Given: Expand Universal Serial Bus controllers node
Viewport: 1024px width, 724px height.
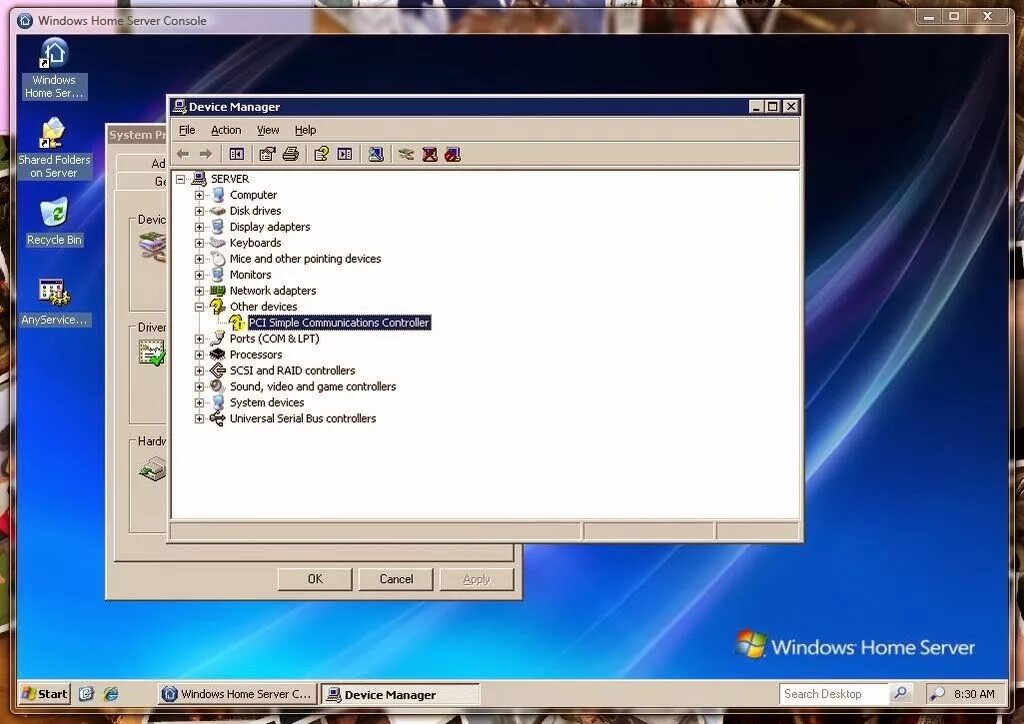Looking at the screenshot, I should pos(199,419).
